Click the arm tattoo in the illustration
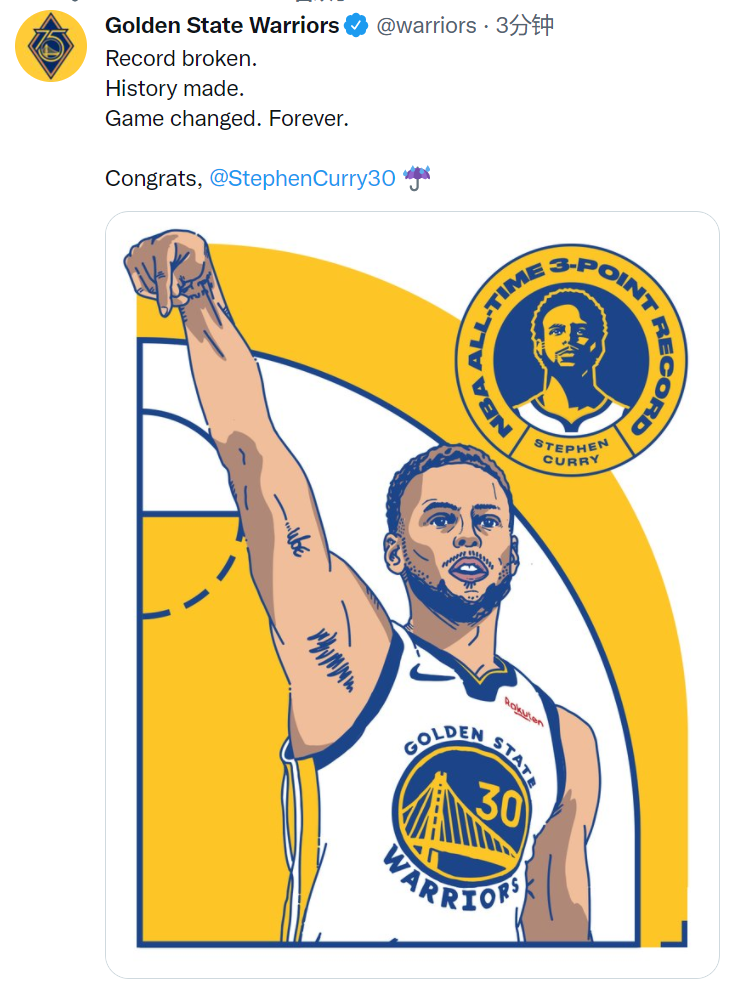Image resolution: width=744 pixels, height=981 pixels. (x=331, y=655)
